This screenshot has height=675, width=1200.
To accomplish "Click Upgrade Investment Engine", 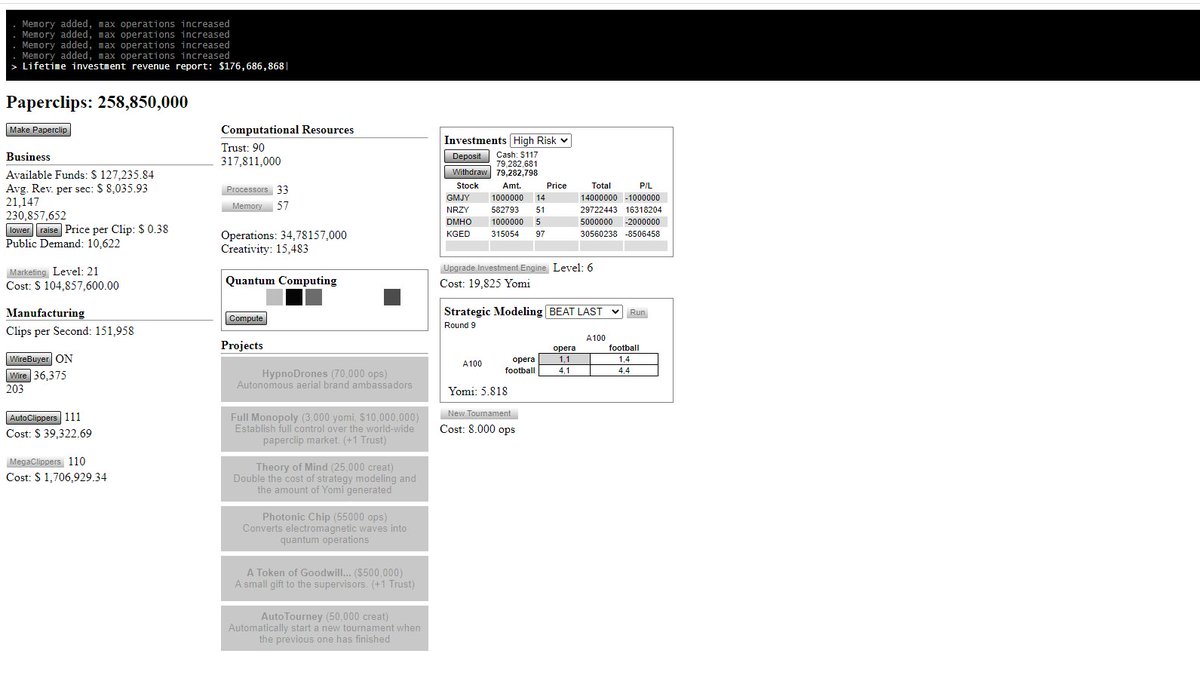I will click(495, 268).
